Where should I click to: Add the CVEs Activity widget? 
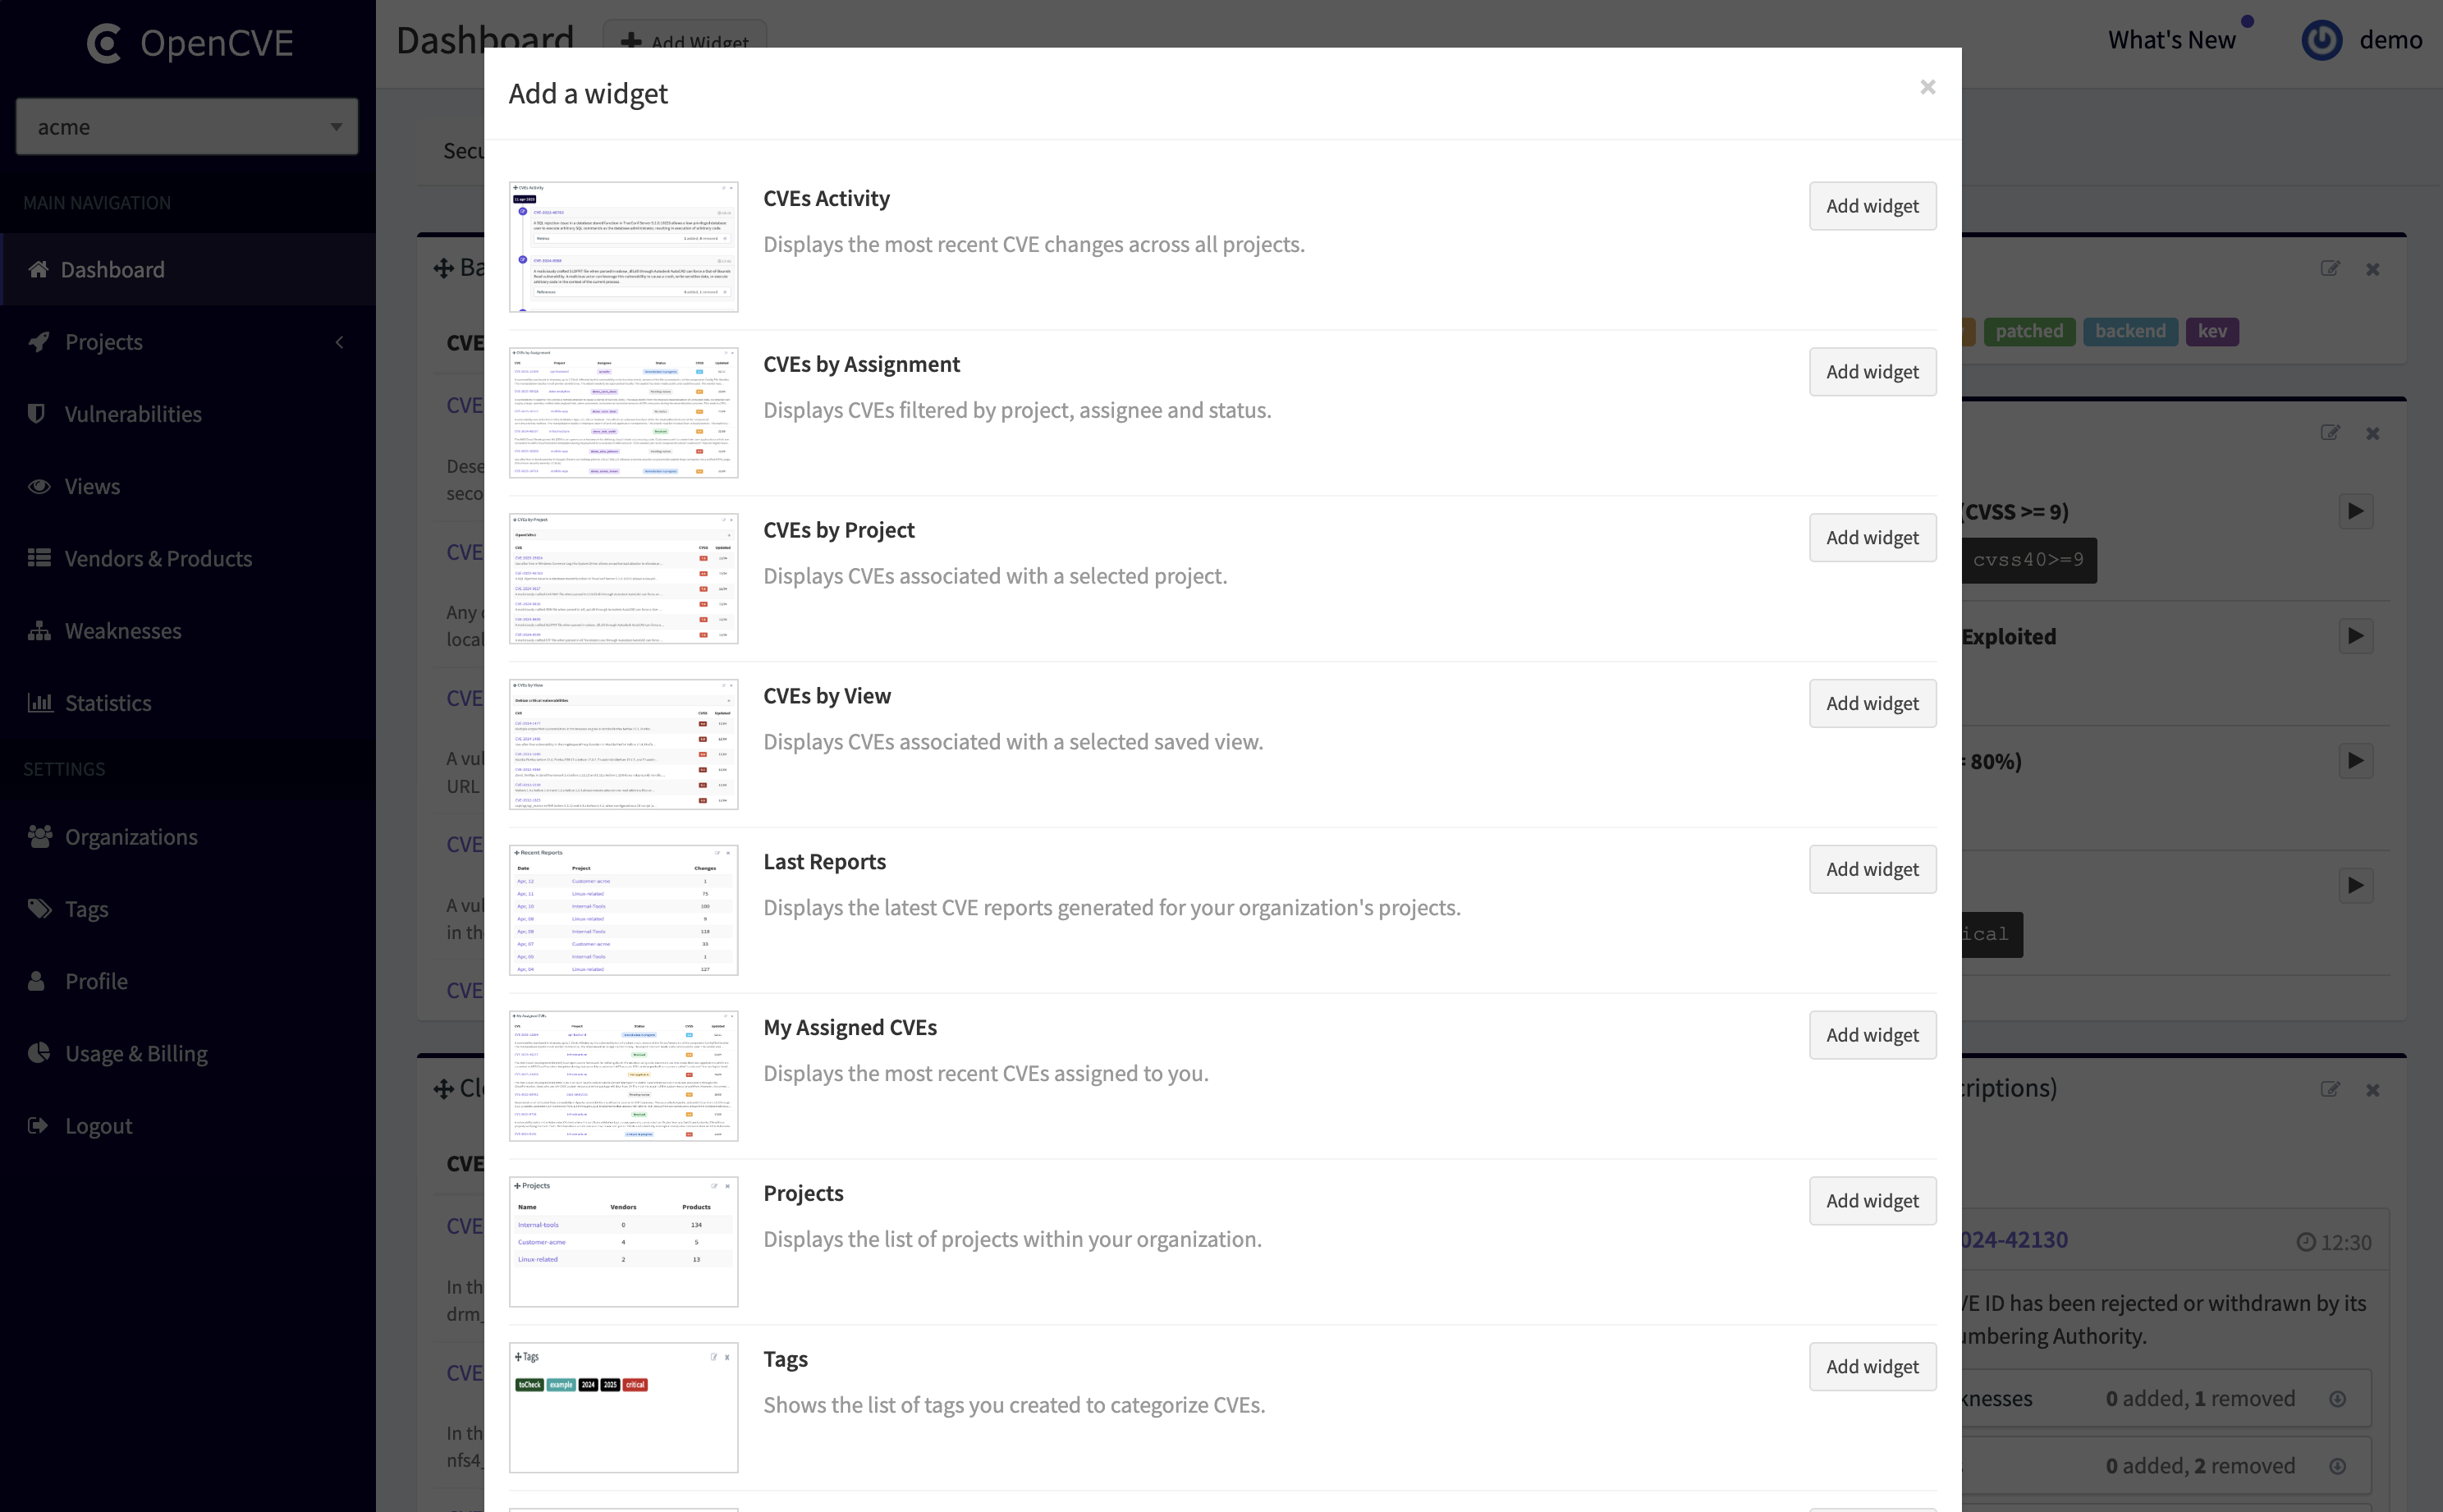pos(1871,206)
